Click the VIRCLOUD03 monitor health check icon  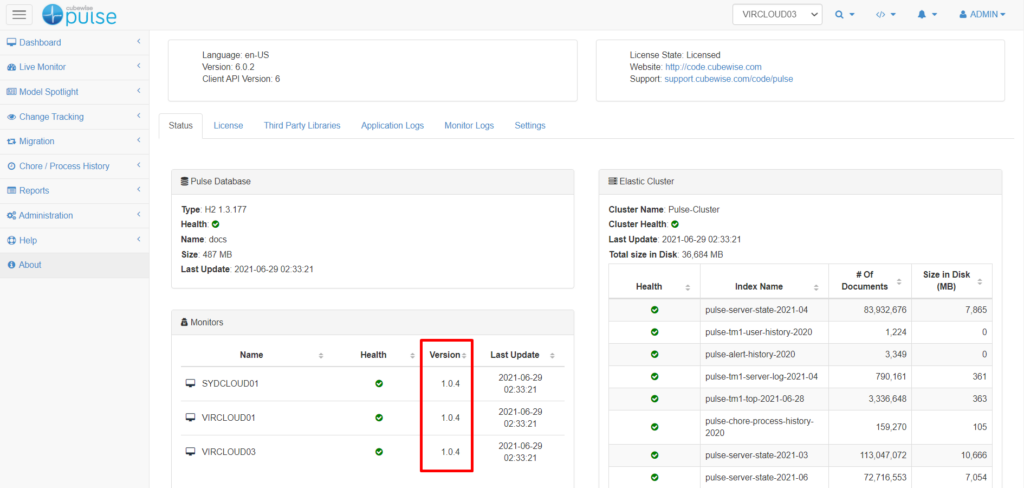pyautogui.click(x=379, y=452)
